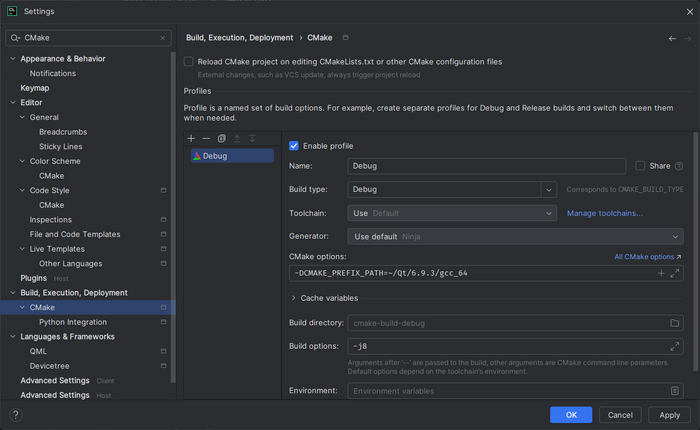The image size is (700, 430).
Task: Select the Debug profile in list
Action: click(232, 156)
